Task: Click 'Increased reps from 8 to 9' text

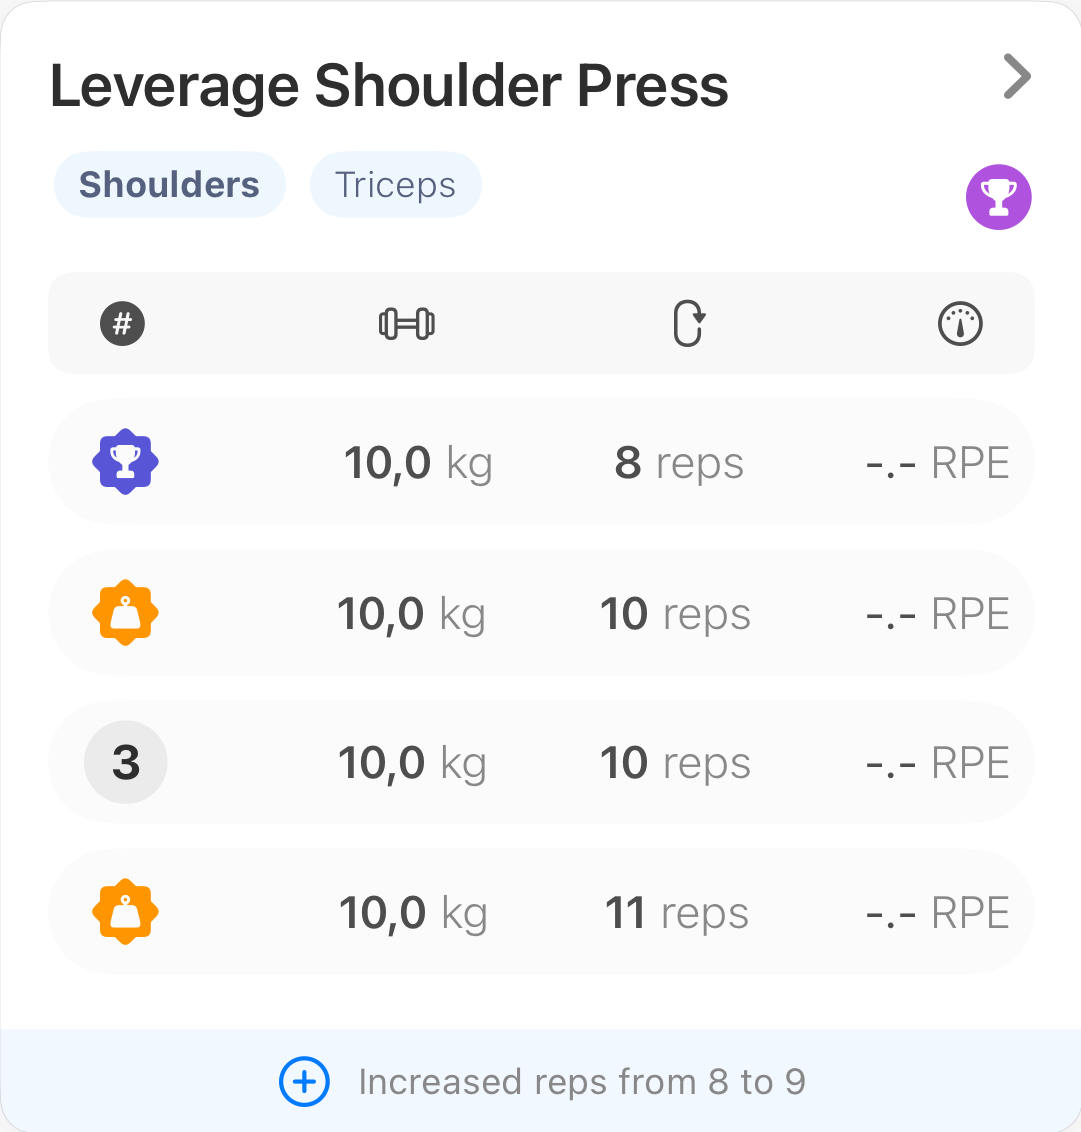Action: [581, 1082]
